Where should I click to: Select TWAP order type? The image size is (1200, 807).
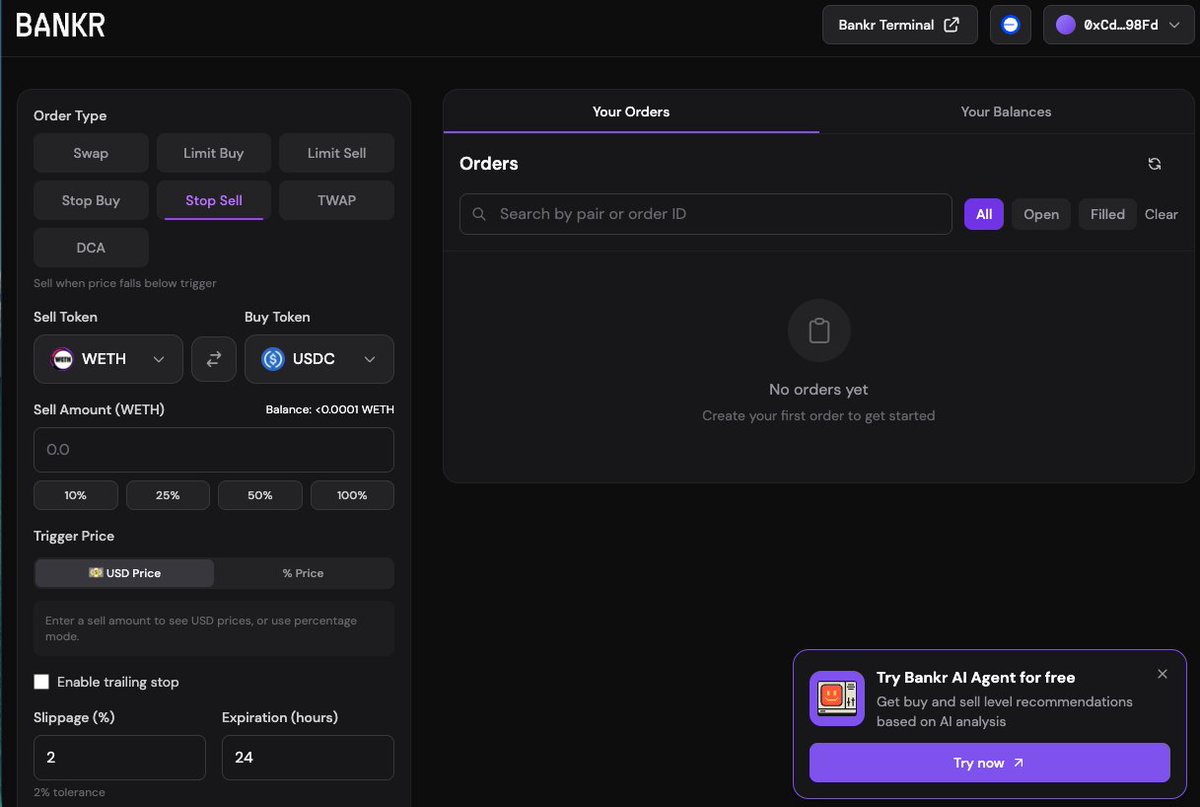pyautogui.click(x=336, y=200)
